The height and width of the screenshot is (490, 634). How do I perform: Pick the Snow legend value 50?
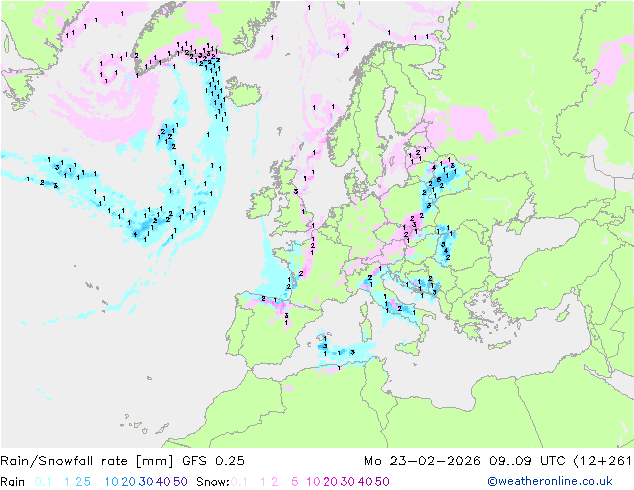[x=382, y=482]
